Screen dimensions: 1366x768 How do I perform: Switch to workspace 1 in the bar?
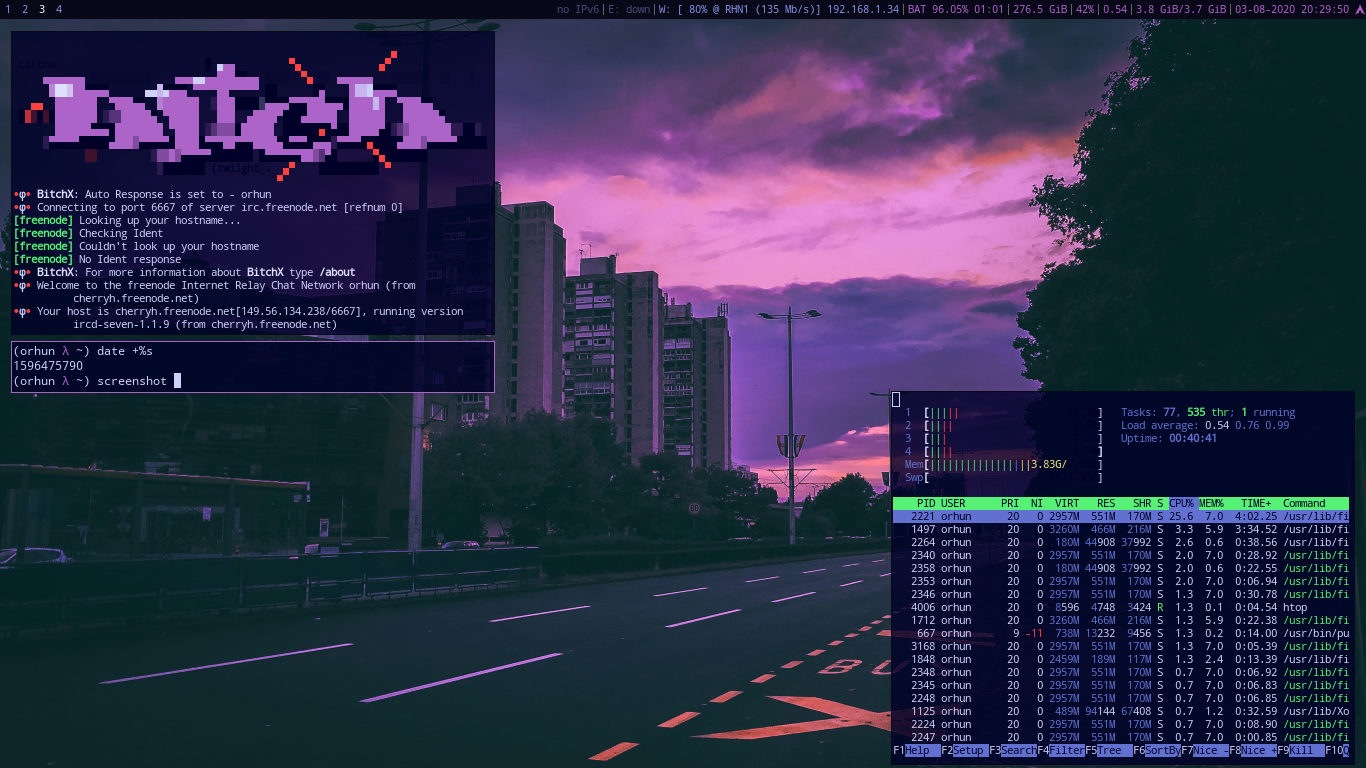(x=9, y=9)
